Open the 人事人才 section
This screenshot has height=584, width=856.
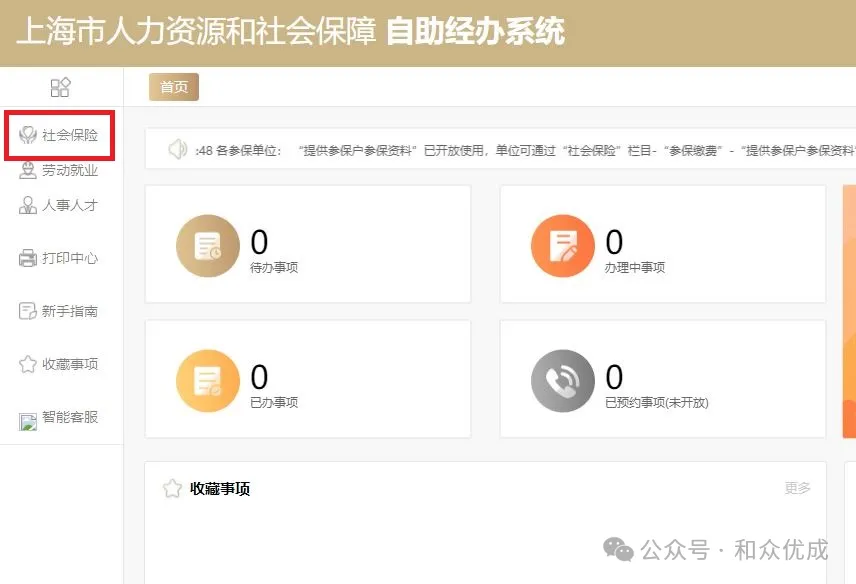[60, 205]
